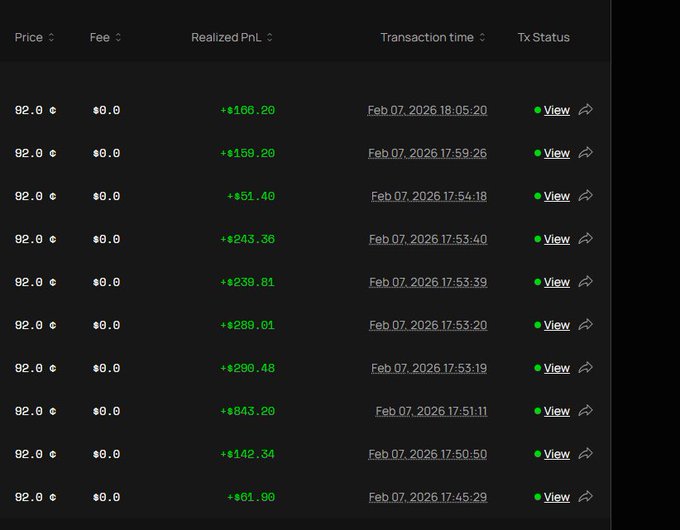Click share icon on +$239.81 row
This screenshot has width=680, height=530.
pos(586,282)
